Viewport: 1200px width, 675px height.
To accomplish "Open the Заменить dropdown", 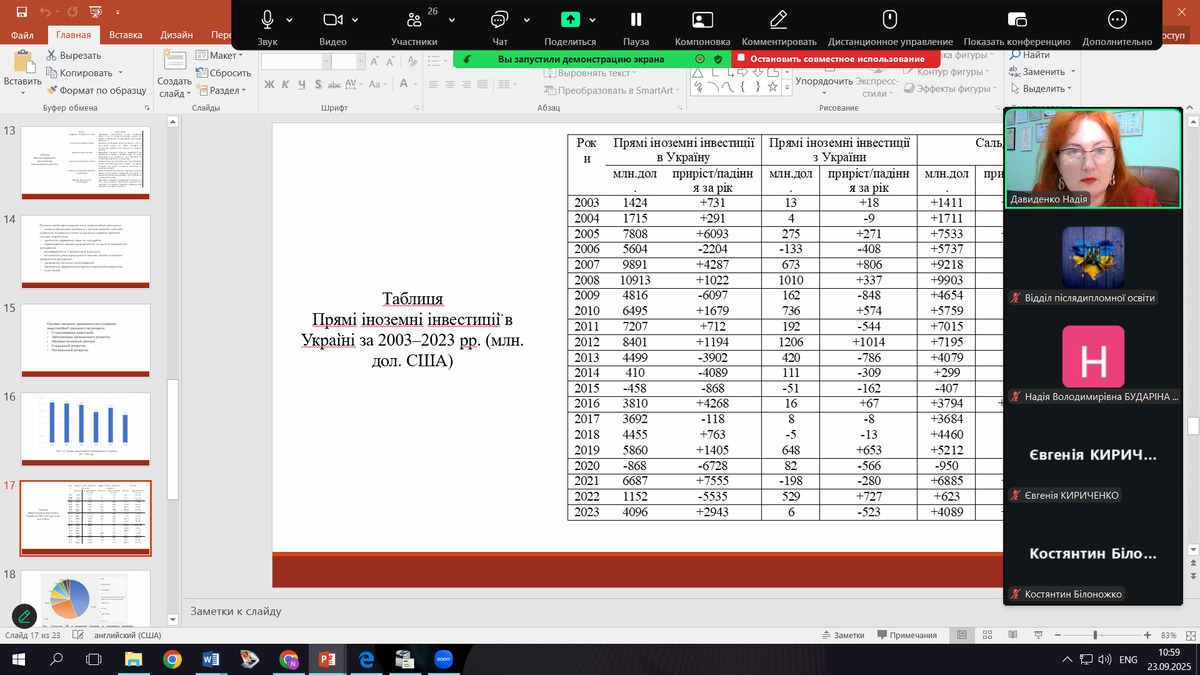I will coord(1040,72).
